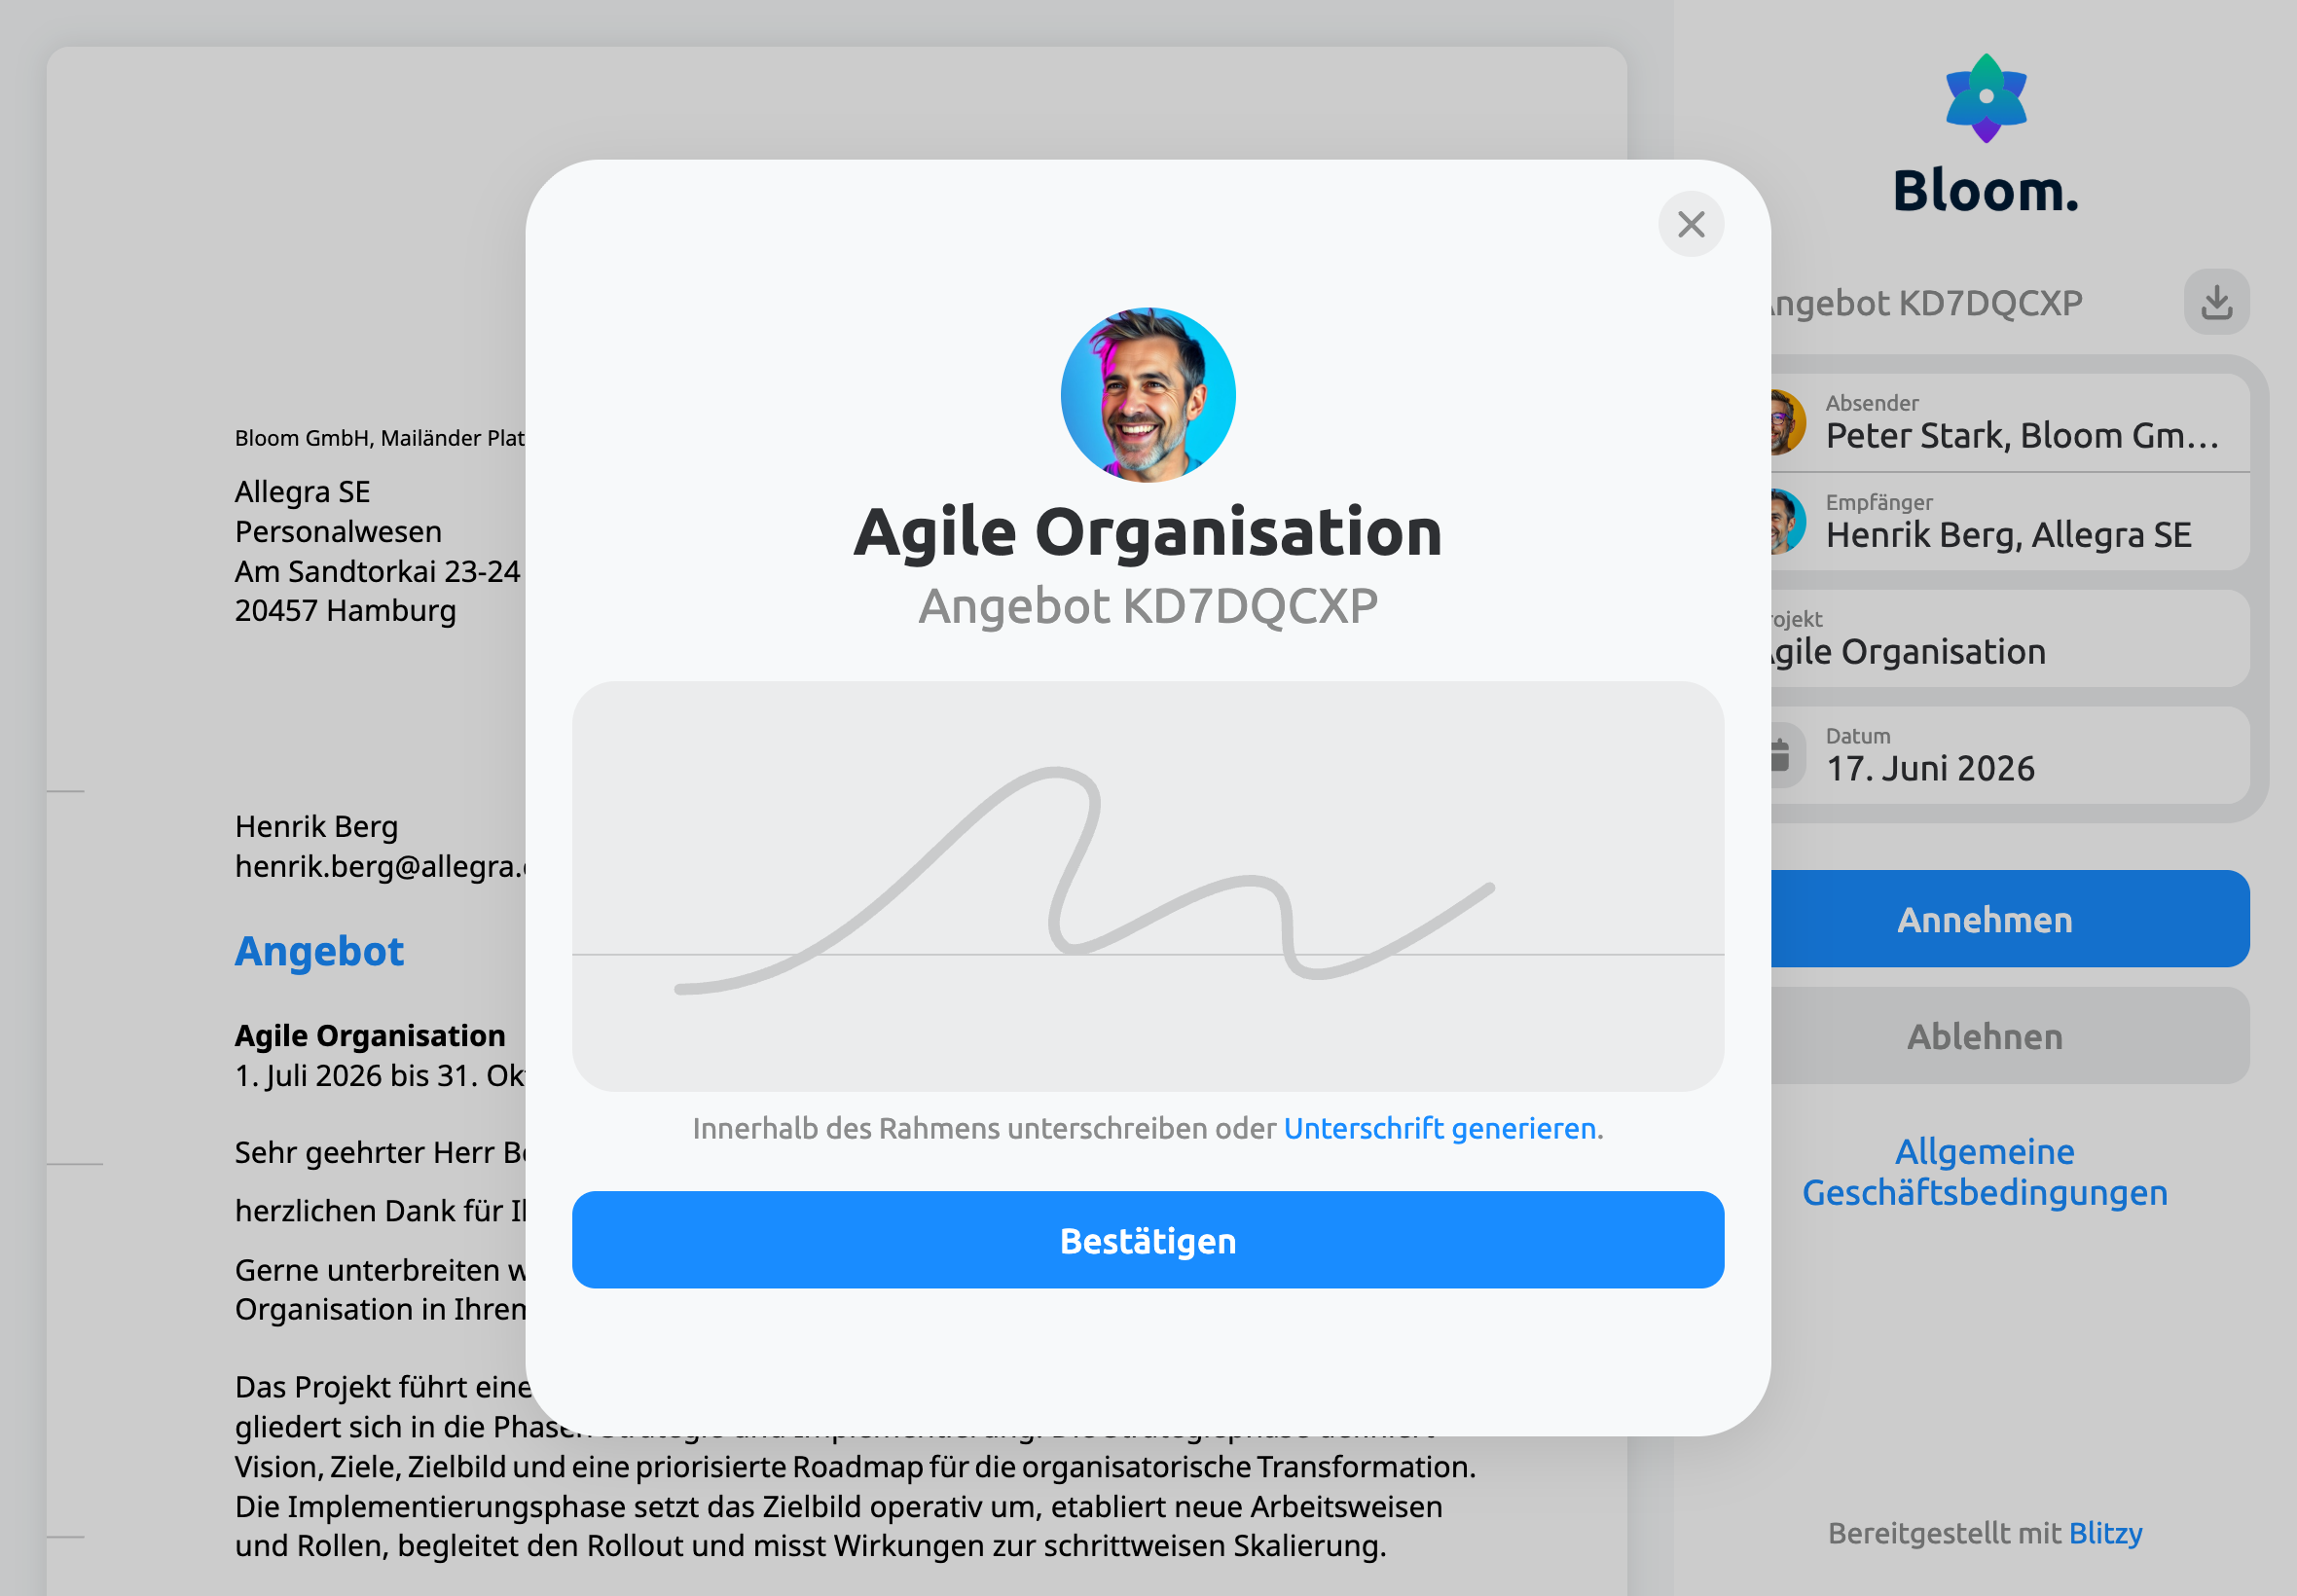Click the Projekt Agile Organisation field
2297x1596 pixels.
coord(2008,638)
